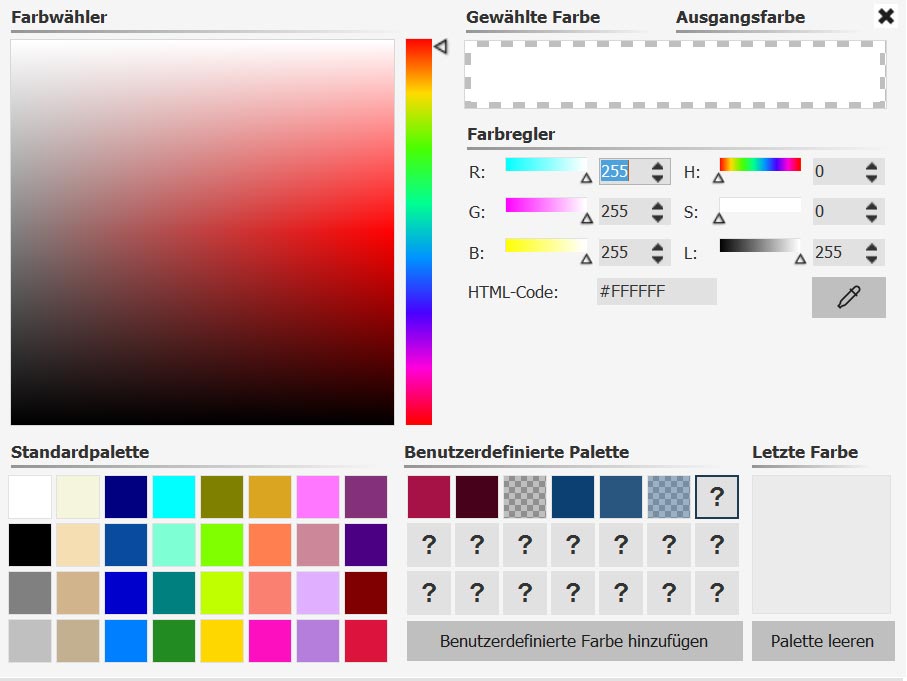
Task: Increase the B value stepper
Action: pyautogui.click(x=657, y=246)
